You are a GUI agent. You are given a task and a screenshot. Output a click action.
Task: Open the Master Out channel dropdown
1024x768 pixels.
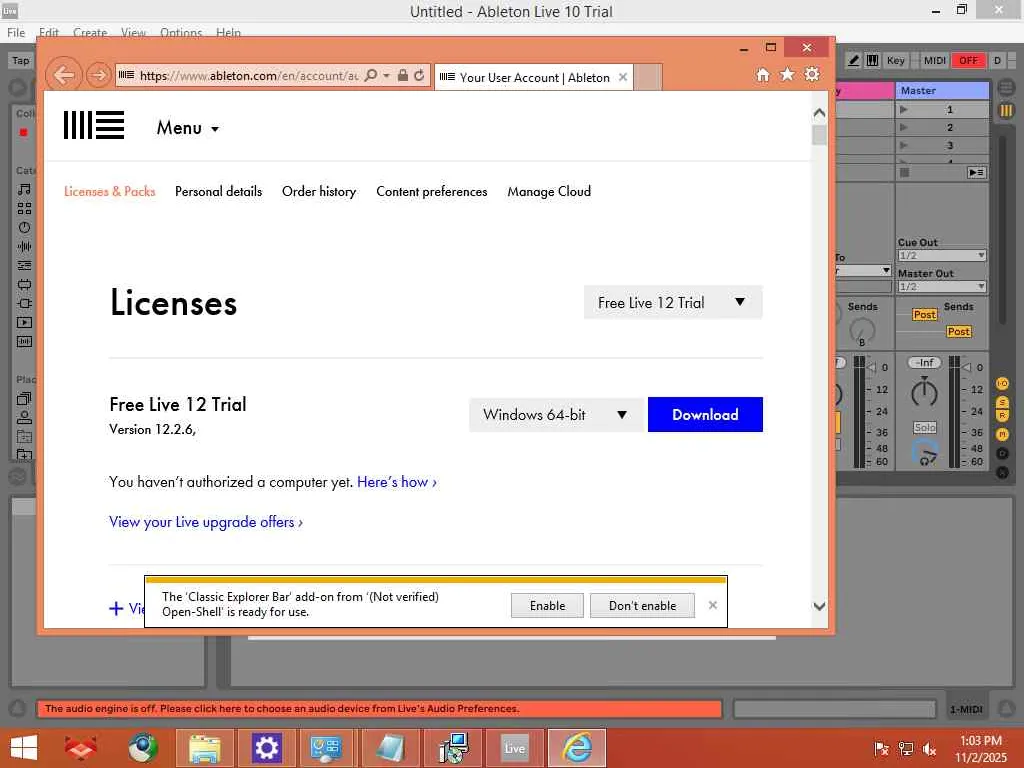942,287
